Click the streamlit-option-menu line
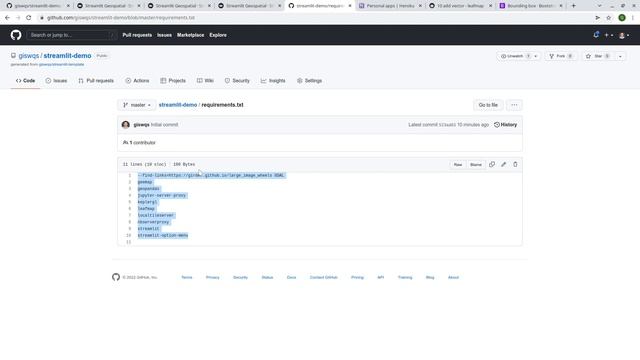Viewport: 640px width, 360px height. pyautogui.click(x=162, y=236)
